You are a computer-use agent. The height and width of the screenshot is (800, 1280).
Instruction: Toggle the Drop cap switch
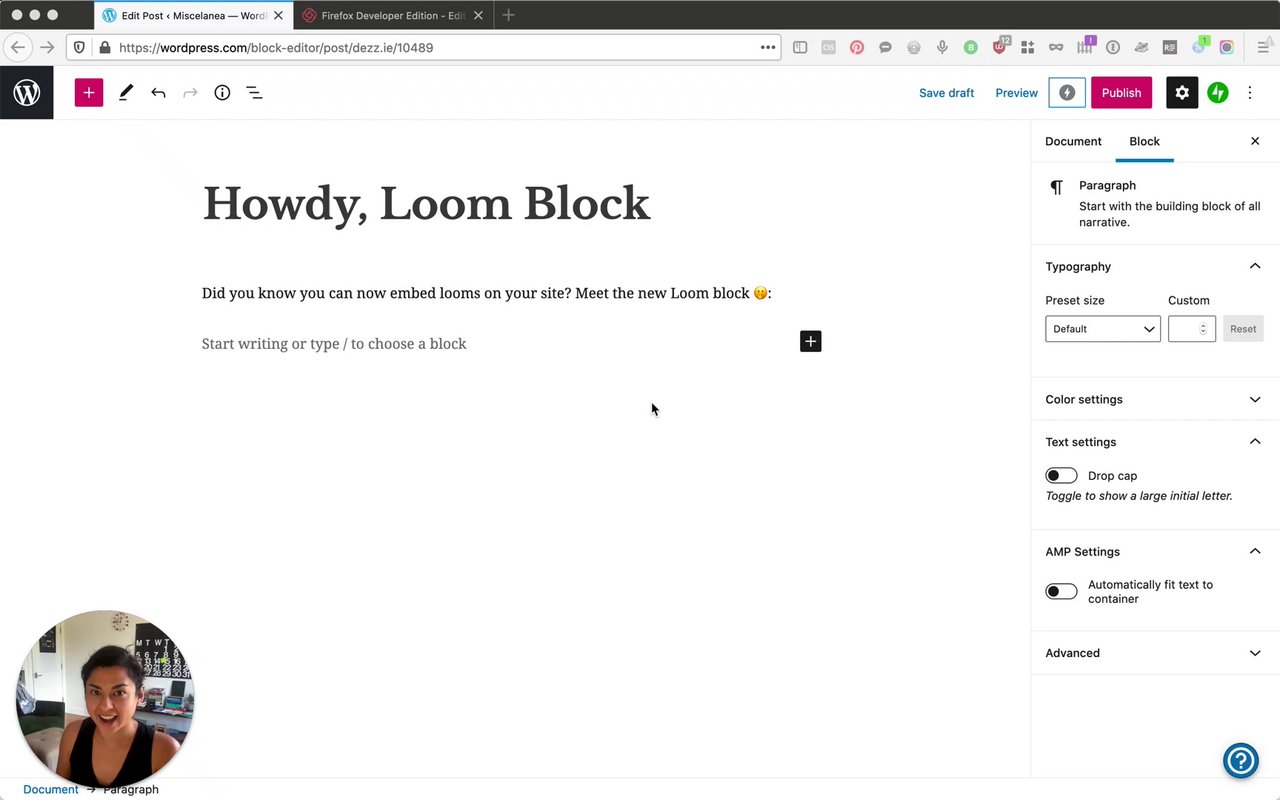(x=1061, y=476)
